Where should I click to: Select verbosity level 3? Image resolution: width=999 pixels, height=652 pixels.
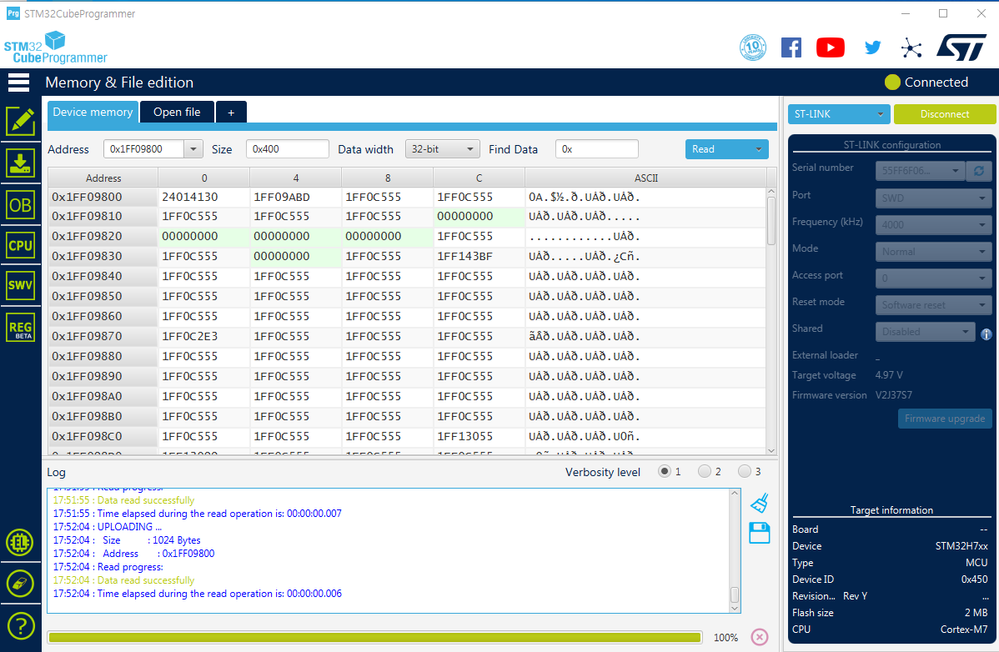click(744, 472)
